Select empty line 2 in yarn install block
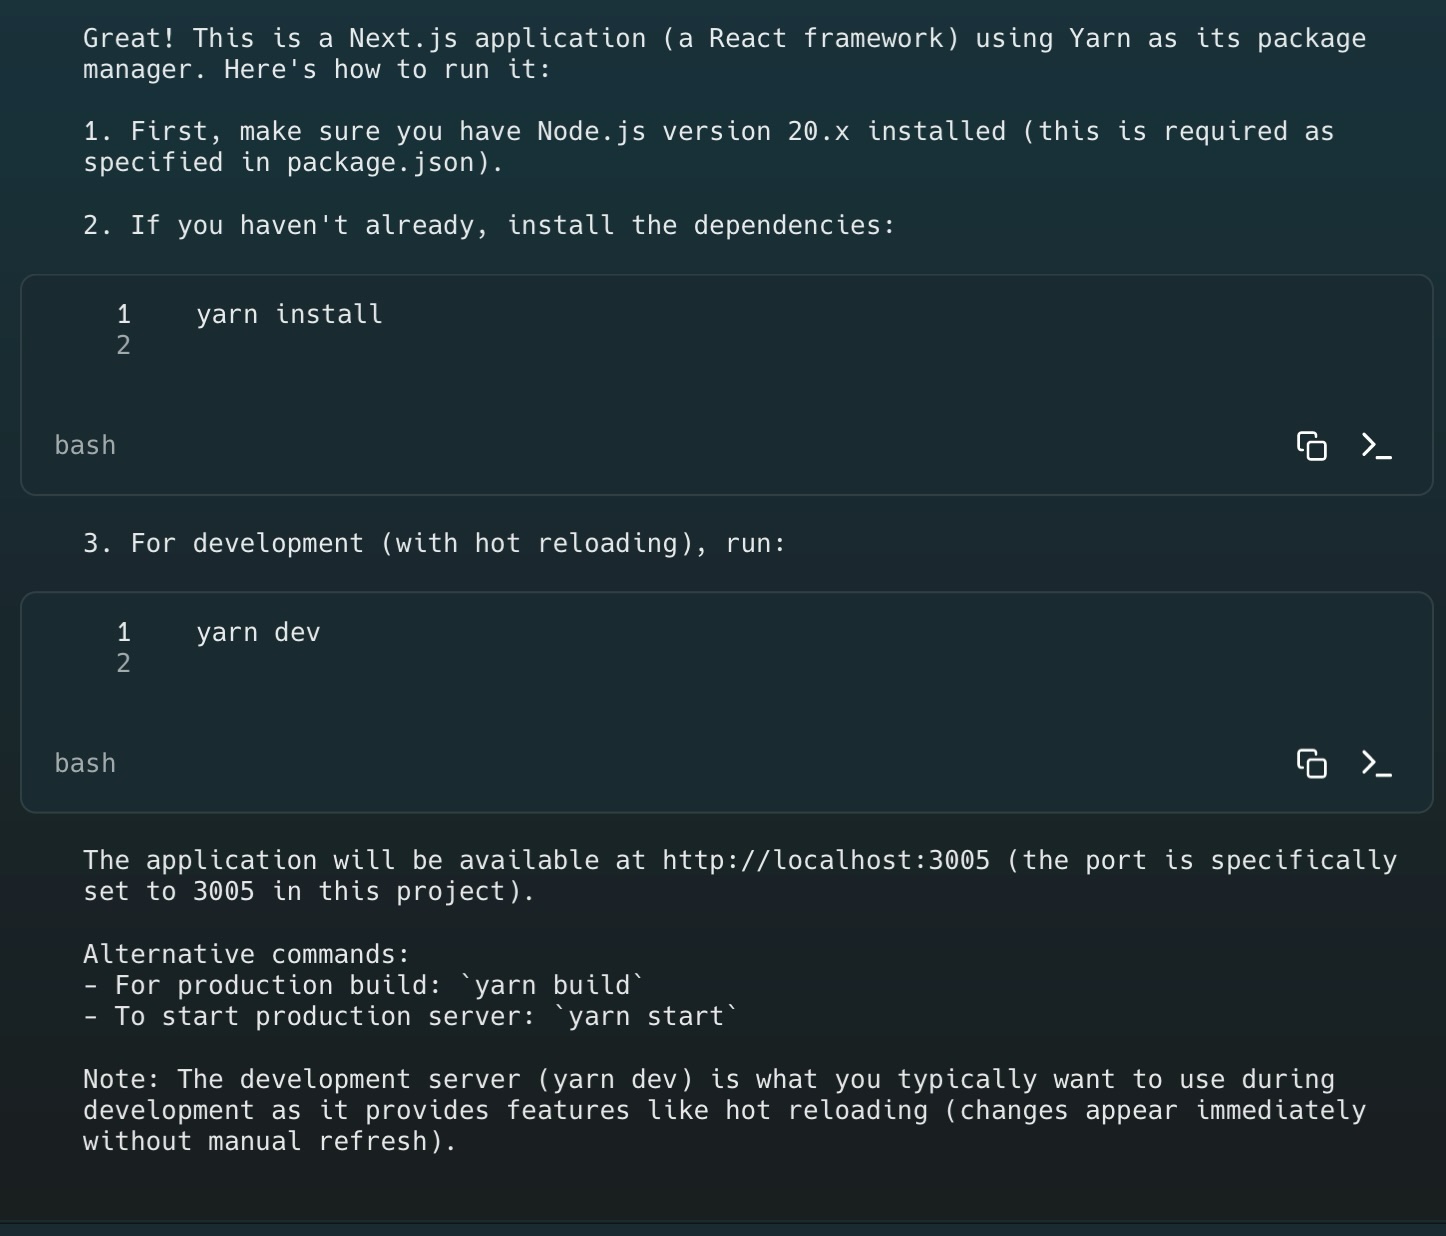 [x=123, y=346]
